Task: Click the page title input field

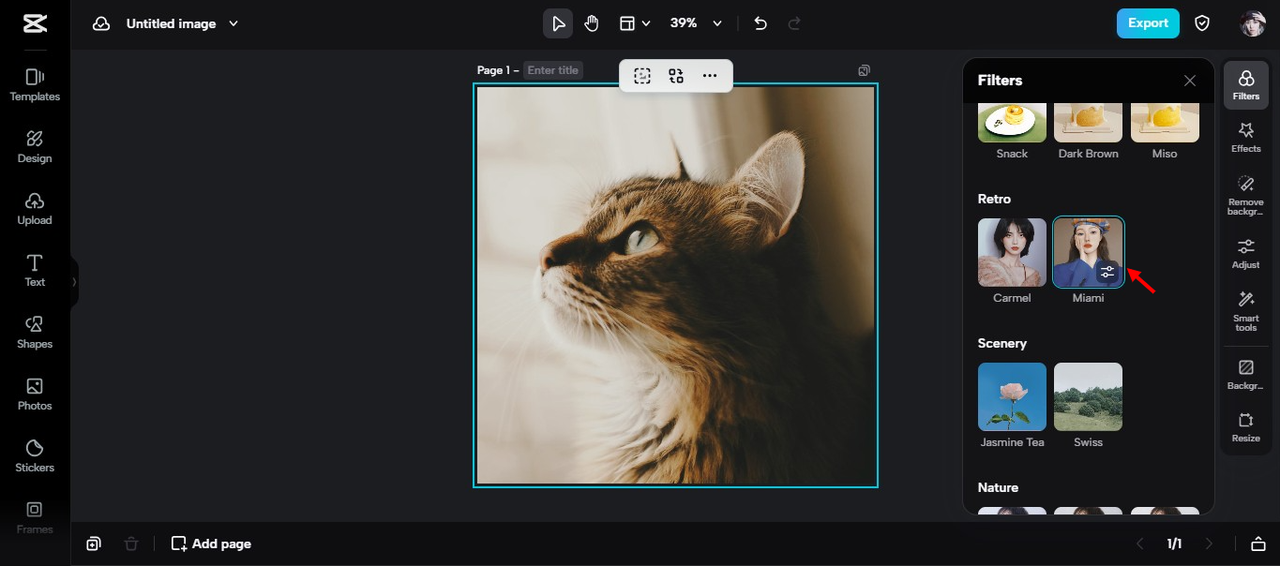Action: coord(553,70)
